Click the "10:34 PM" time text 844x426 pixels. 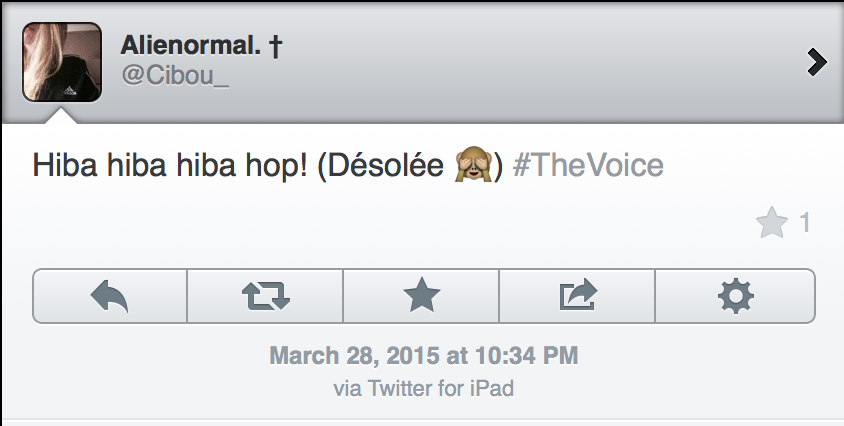(x=532, y=356)
